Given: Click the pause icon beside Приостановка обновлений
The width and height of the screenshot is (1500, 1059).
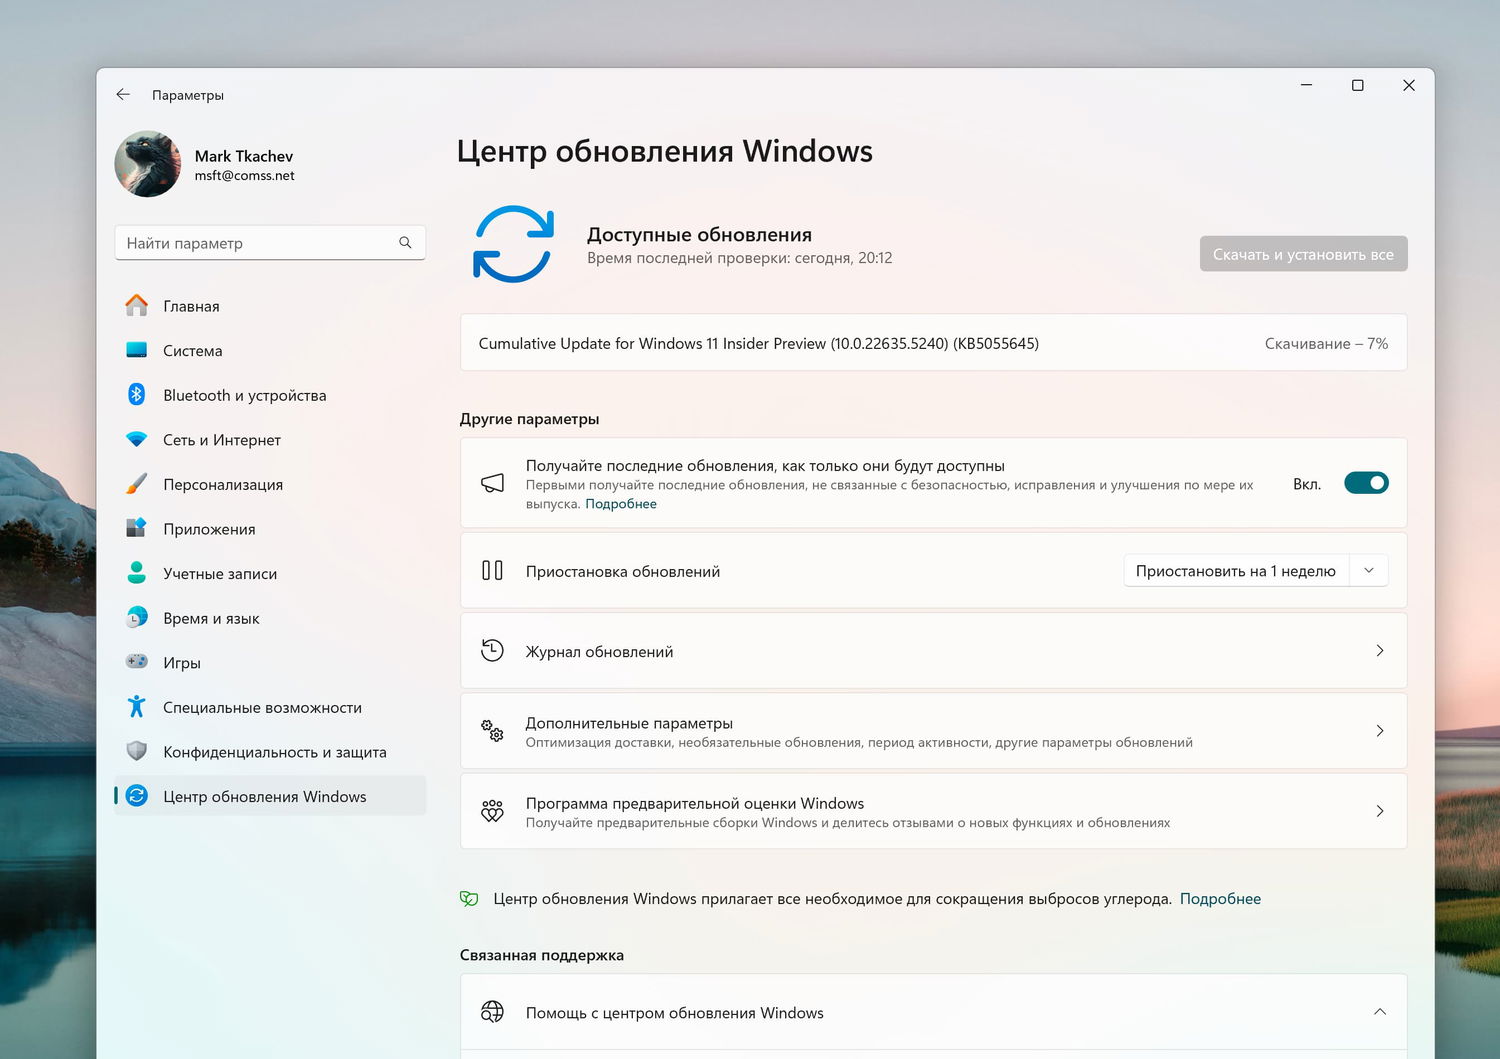Looking at the screenshot, I should pyautogui.click(x=492, y=570).
